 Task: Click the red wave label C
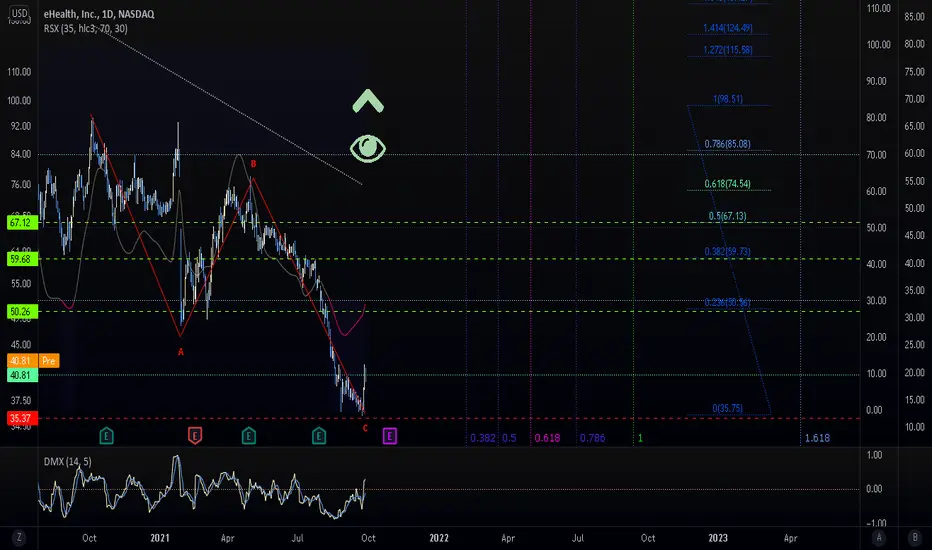pyautogui.click(x=365, y=428)
